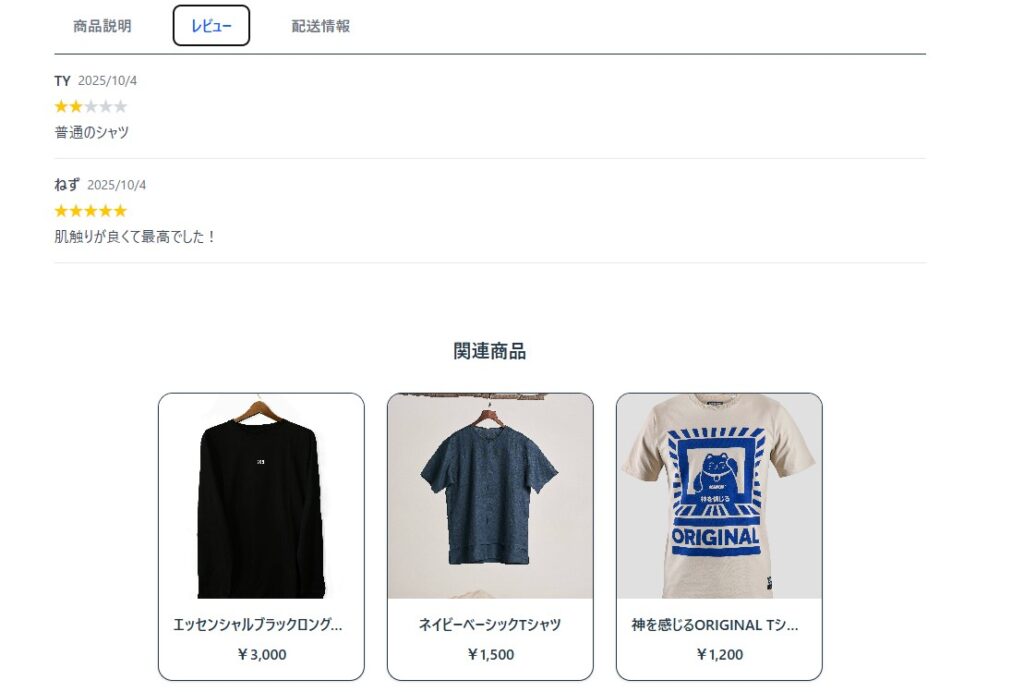Click the two-star rating of TY's review
The width and height of the screenshot is (1024, 692).
pyautogui.click(x=91, y=106)
